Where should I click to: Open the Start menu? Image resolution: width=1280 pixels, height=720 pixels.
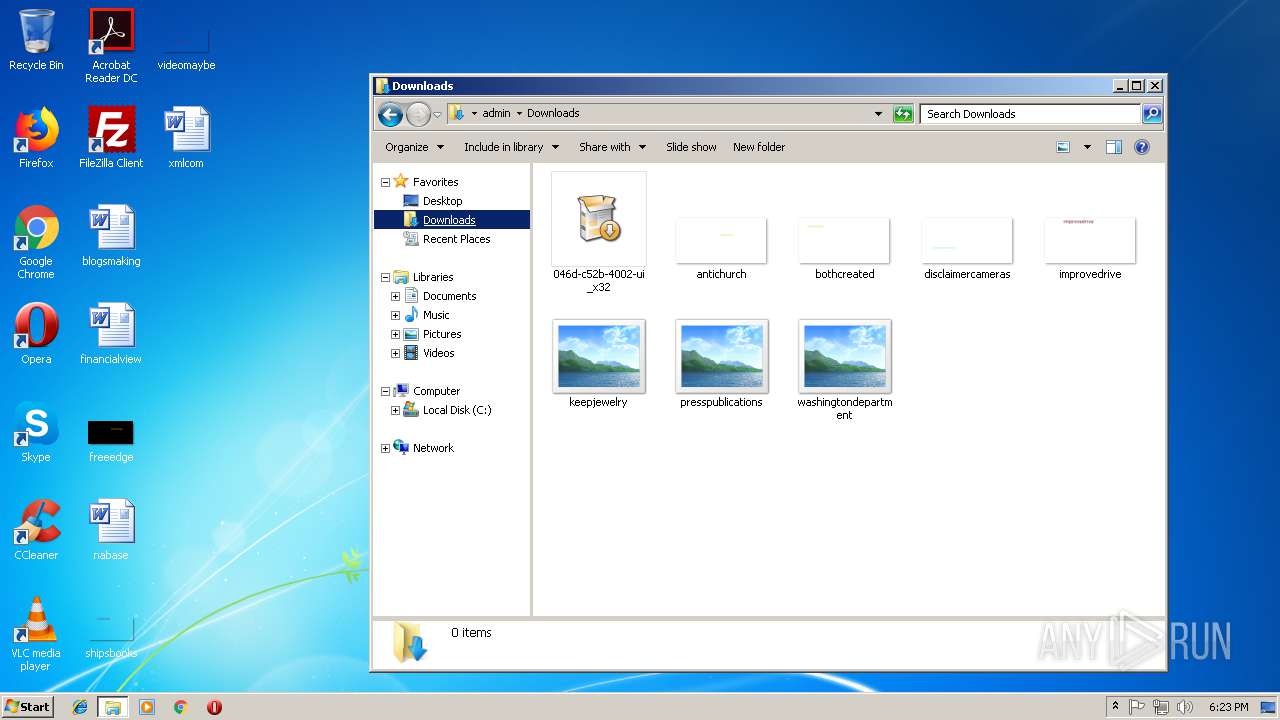pos(27,706)
